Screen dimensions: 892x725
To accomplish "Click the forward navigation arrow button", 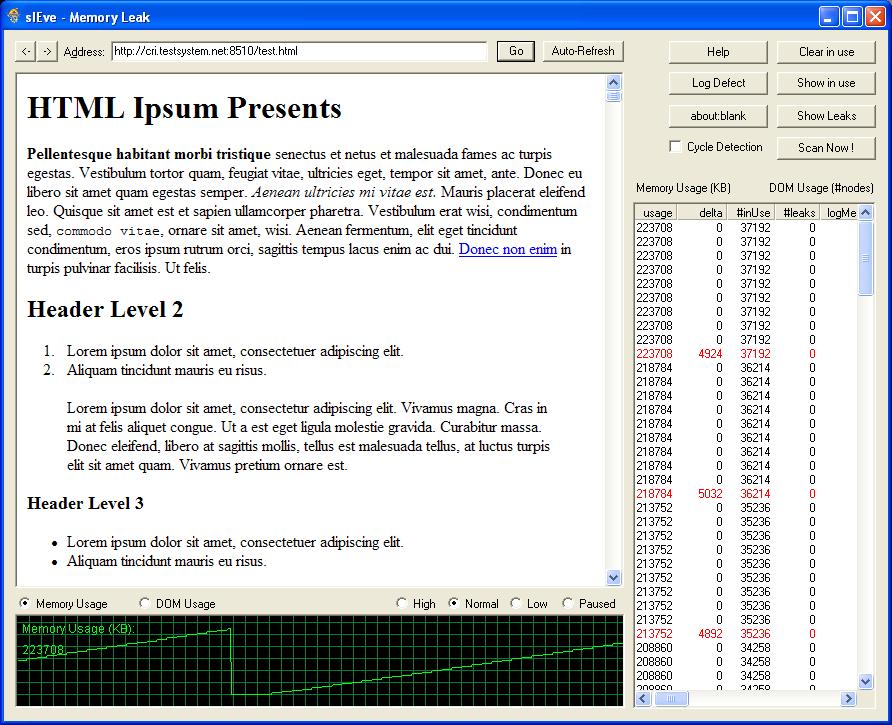I will 46,51.
